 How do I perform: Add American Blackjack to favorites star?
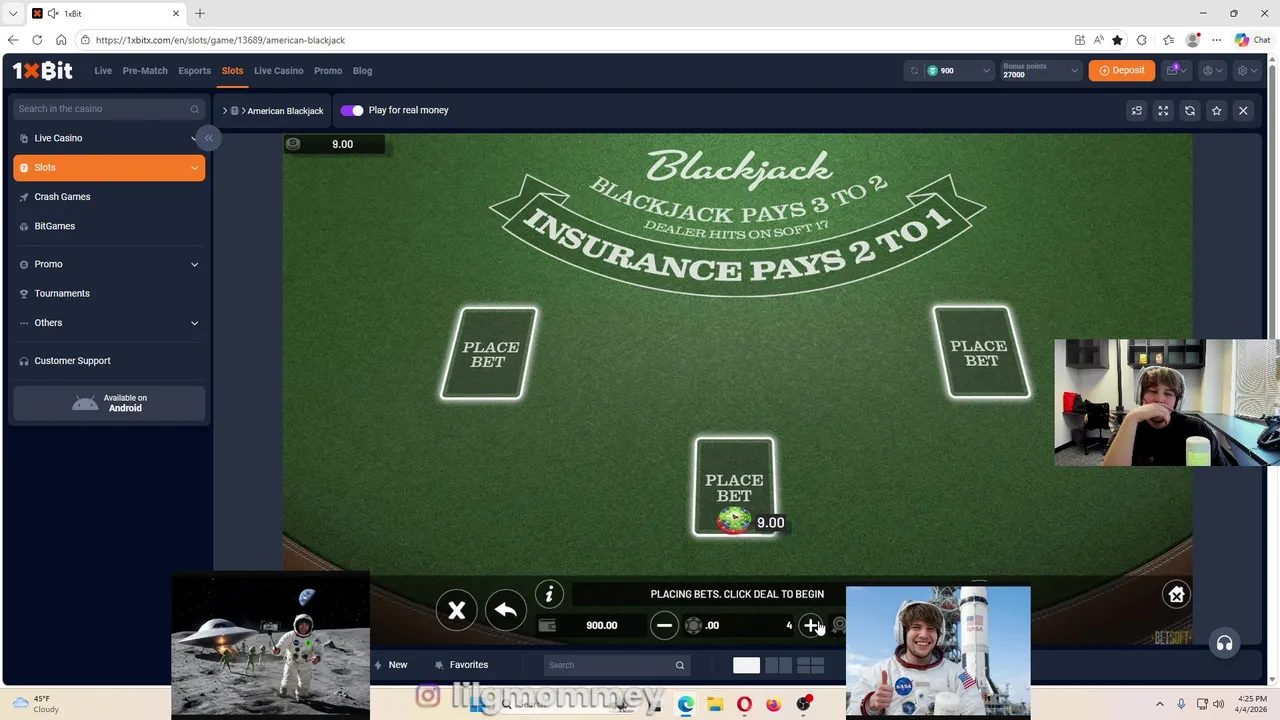[1216, 111]
